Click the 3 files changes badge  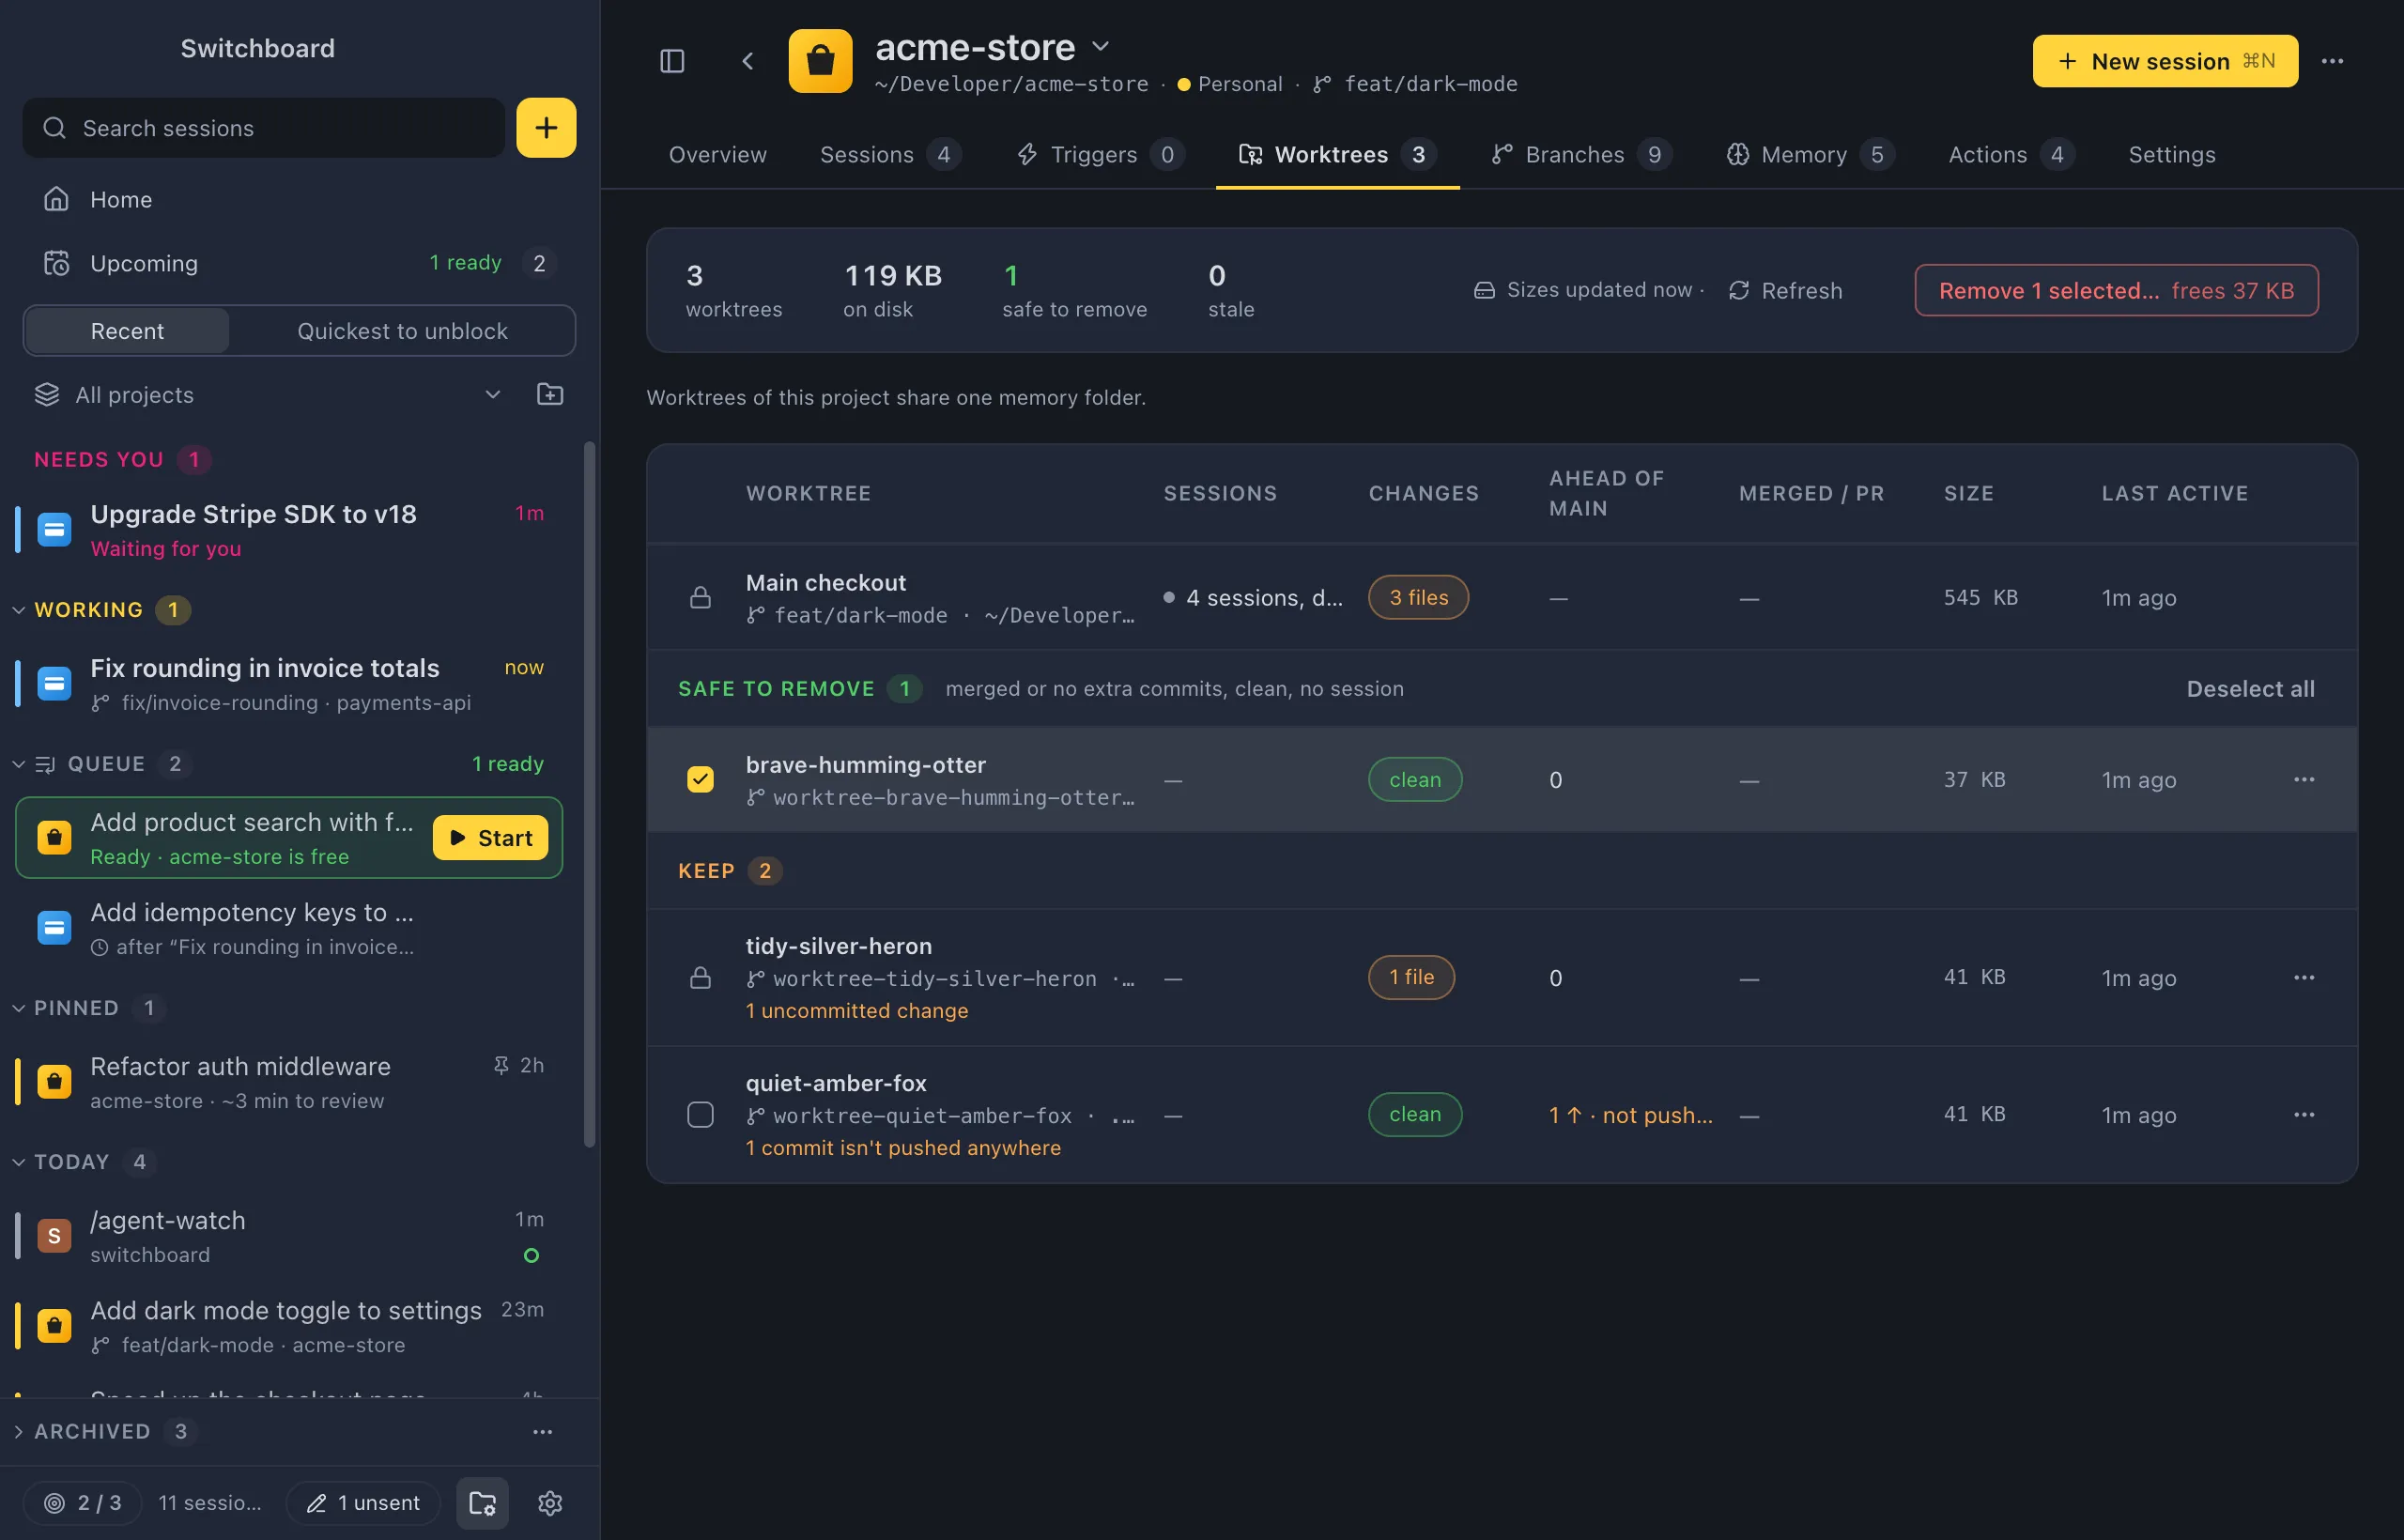[1418, 597]
